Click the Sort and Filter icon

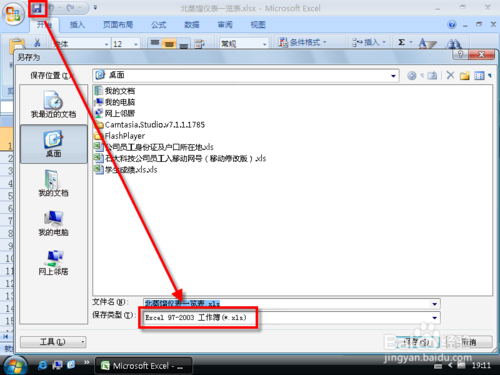(x=427, y=43)
